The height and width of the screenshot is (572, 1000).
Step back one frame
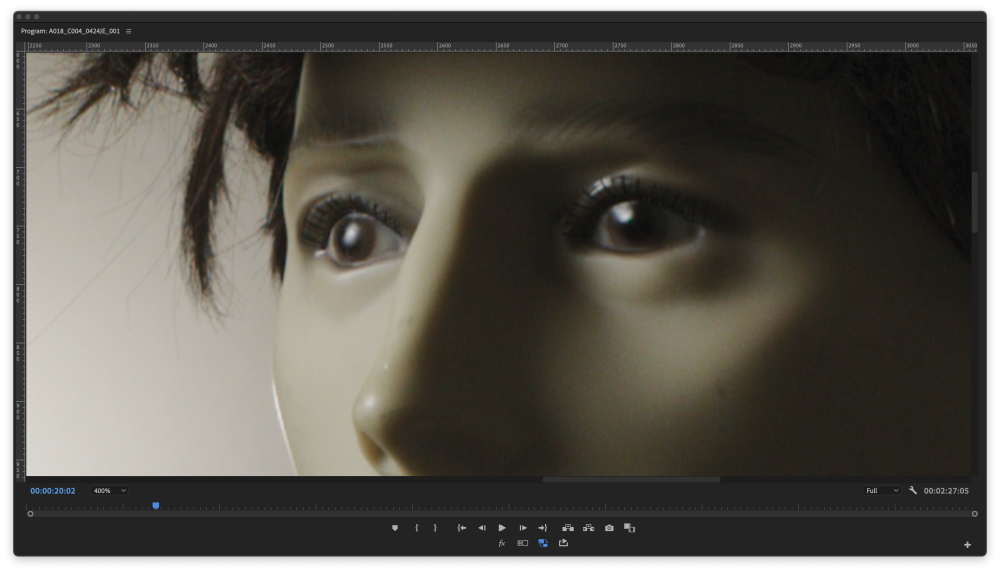tap(481, 528)
